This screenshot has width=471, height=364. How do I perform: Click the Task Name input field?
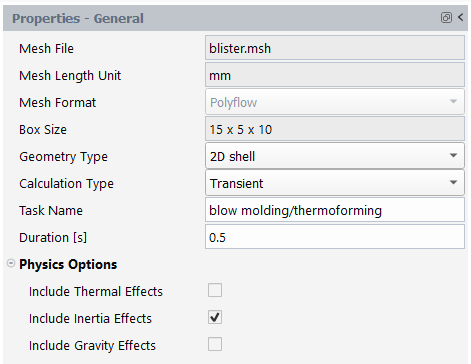[335, 210]
